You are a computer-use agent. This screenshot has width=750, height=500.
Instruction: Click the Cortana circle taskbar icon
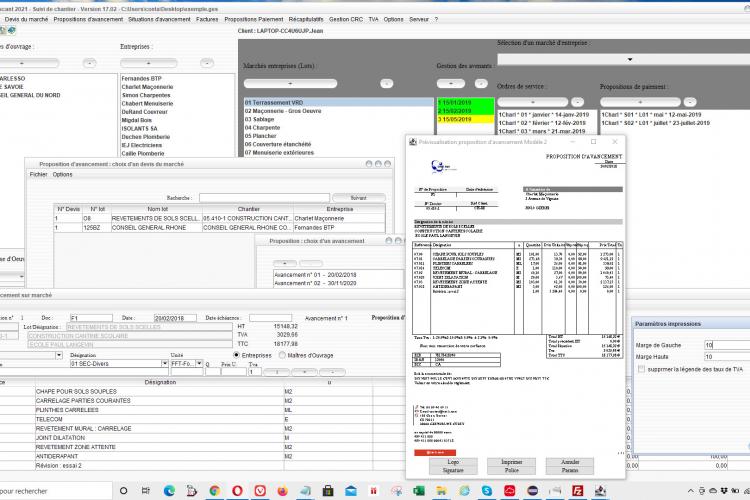pos(123,490)
